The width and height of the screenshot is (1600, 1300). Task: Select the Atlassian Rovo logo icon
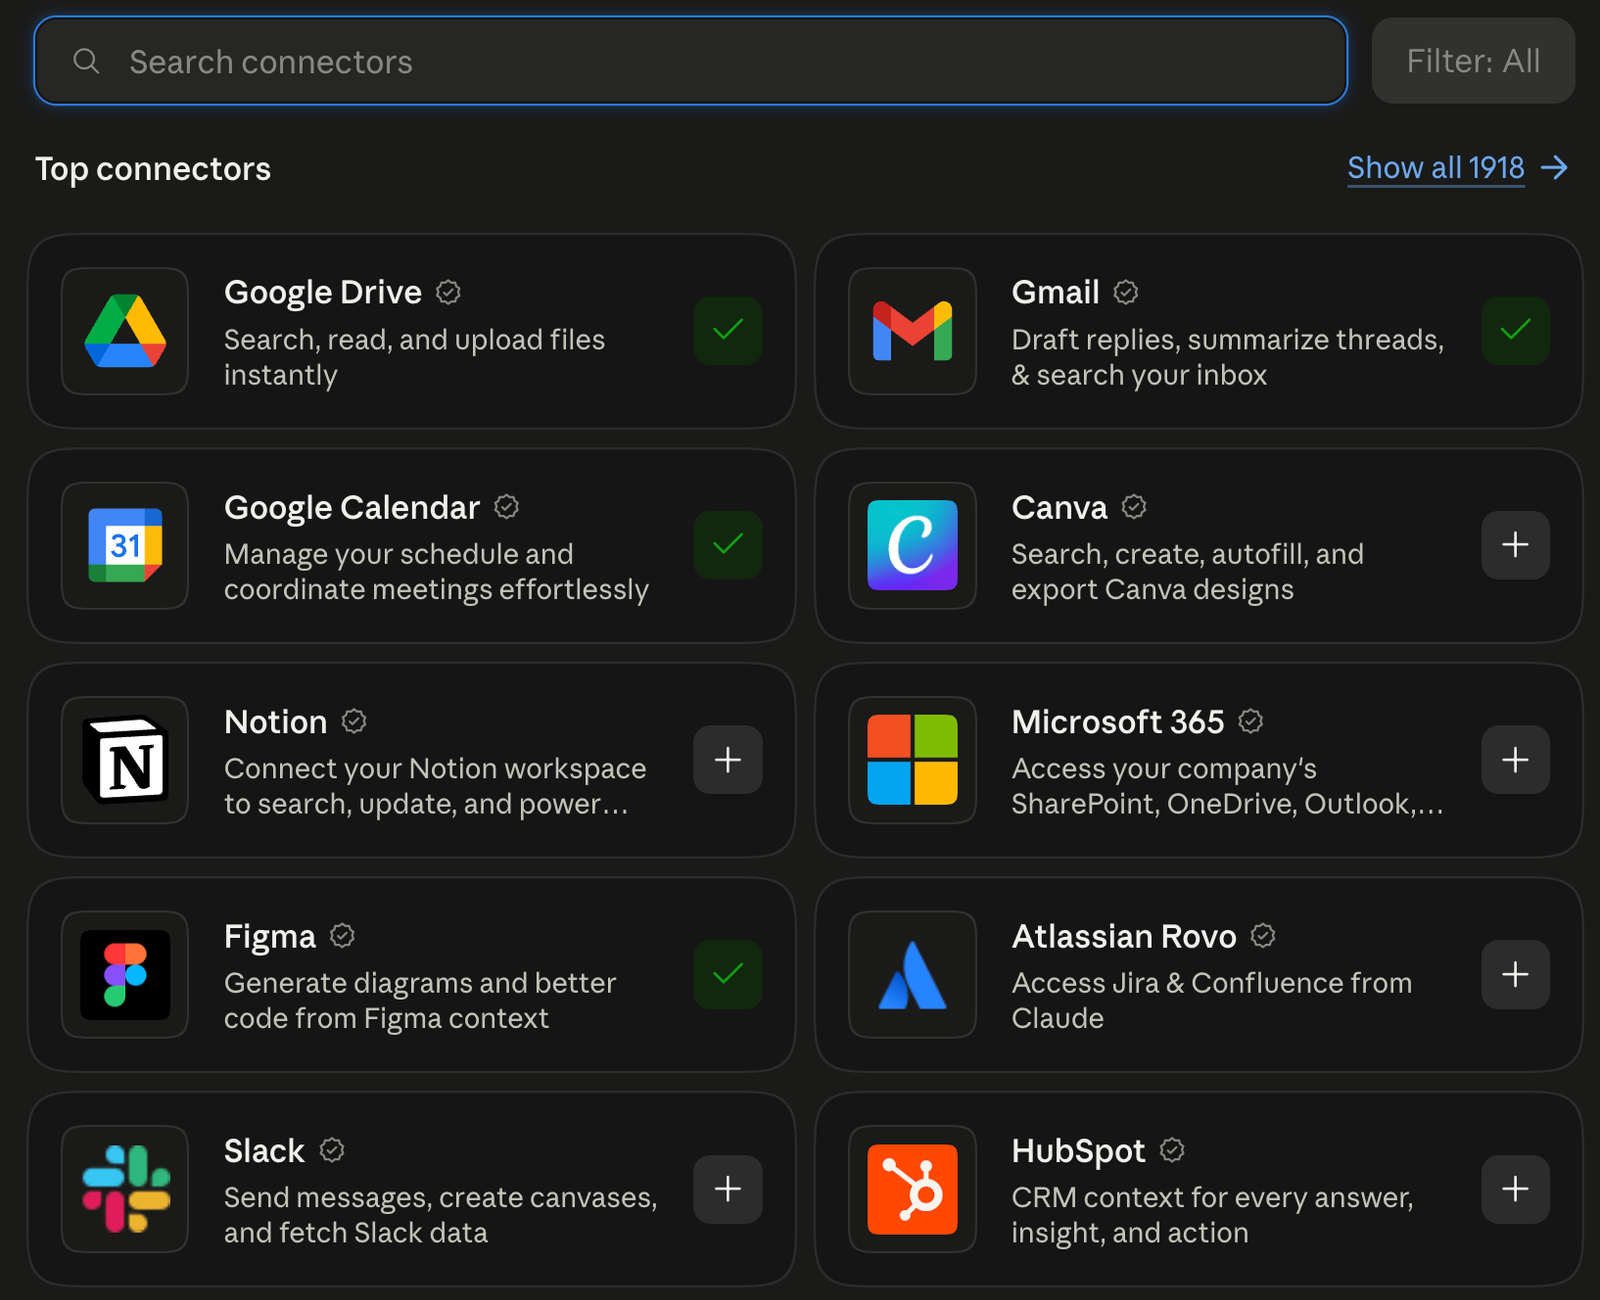[x=912, y=975]
